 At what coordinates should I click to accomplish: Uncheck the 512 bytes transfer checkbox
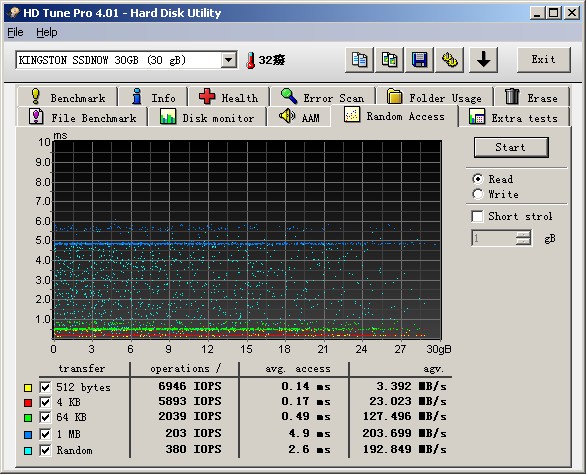point(45,387)
